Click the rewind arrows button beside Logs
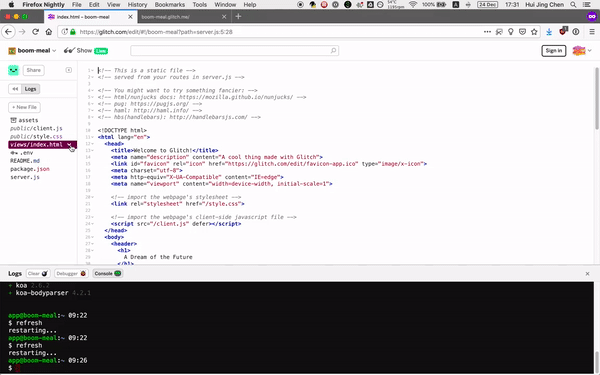Screen dimensions: 600x375 pos(15,89)
